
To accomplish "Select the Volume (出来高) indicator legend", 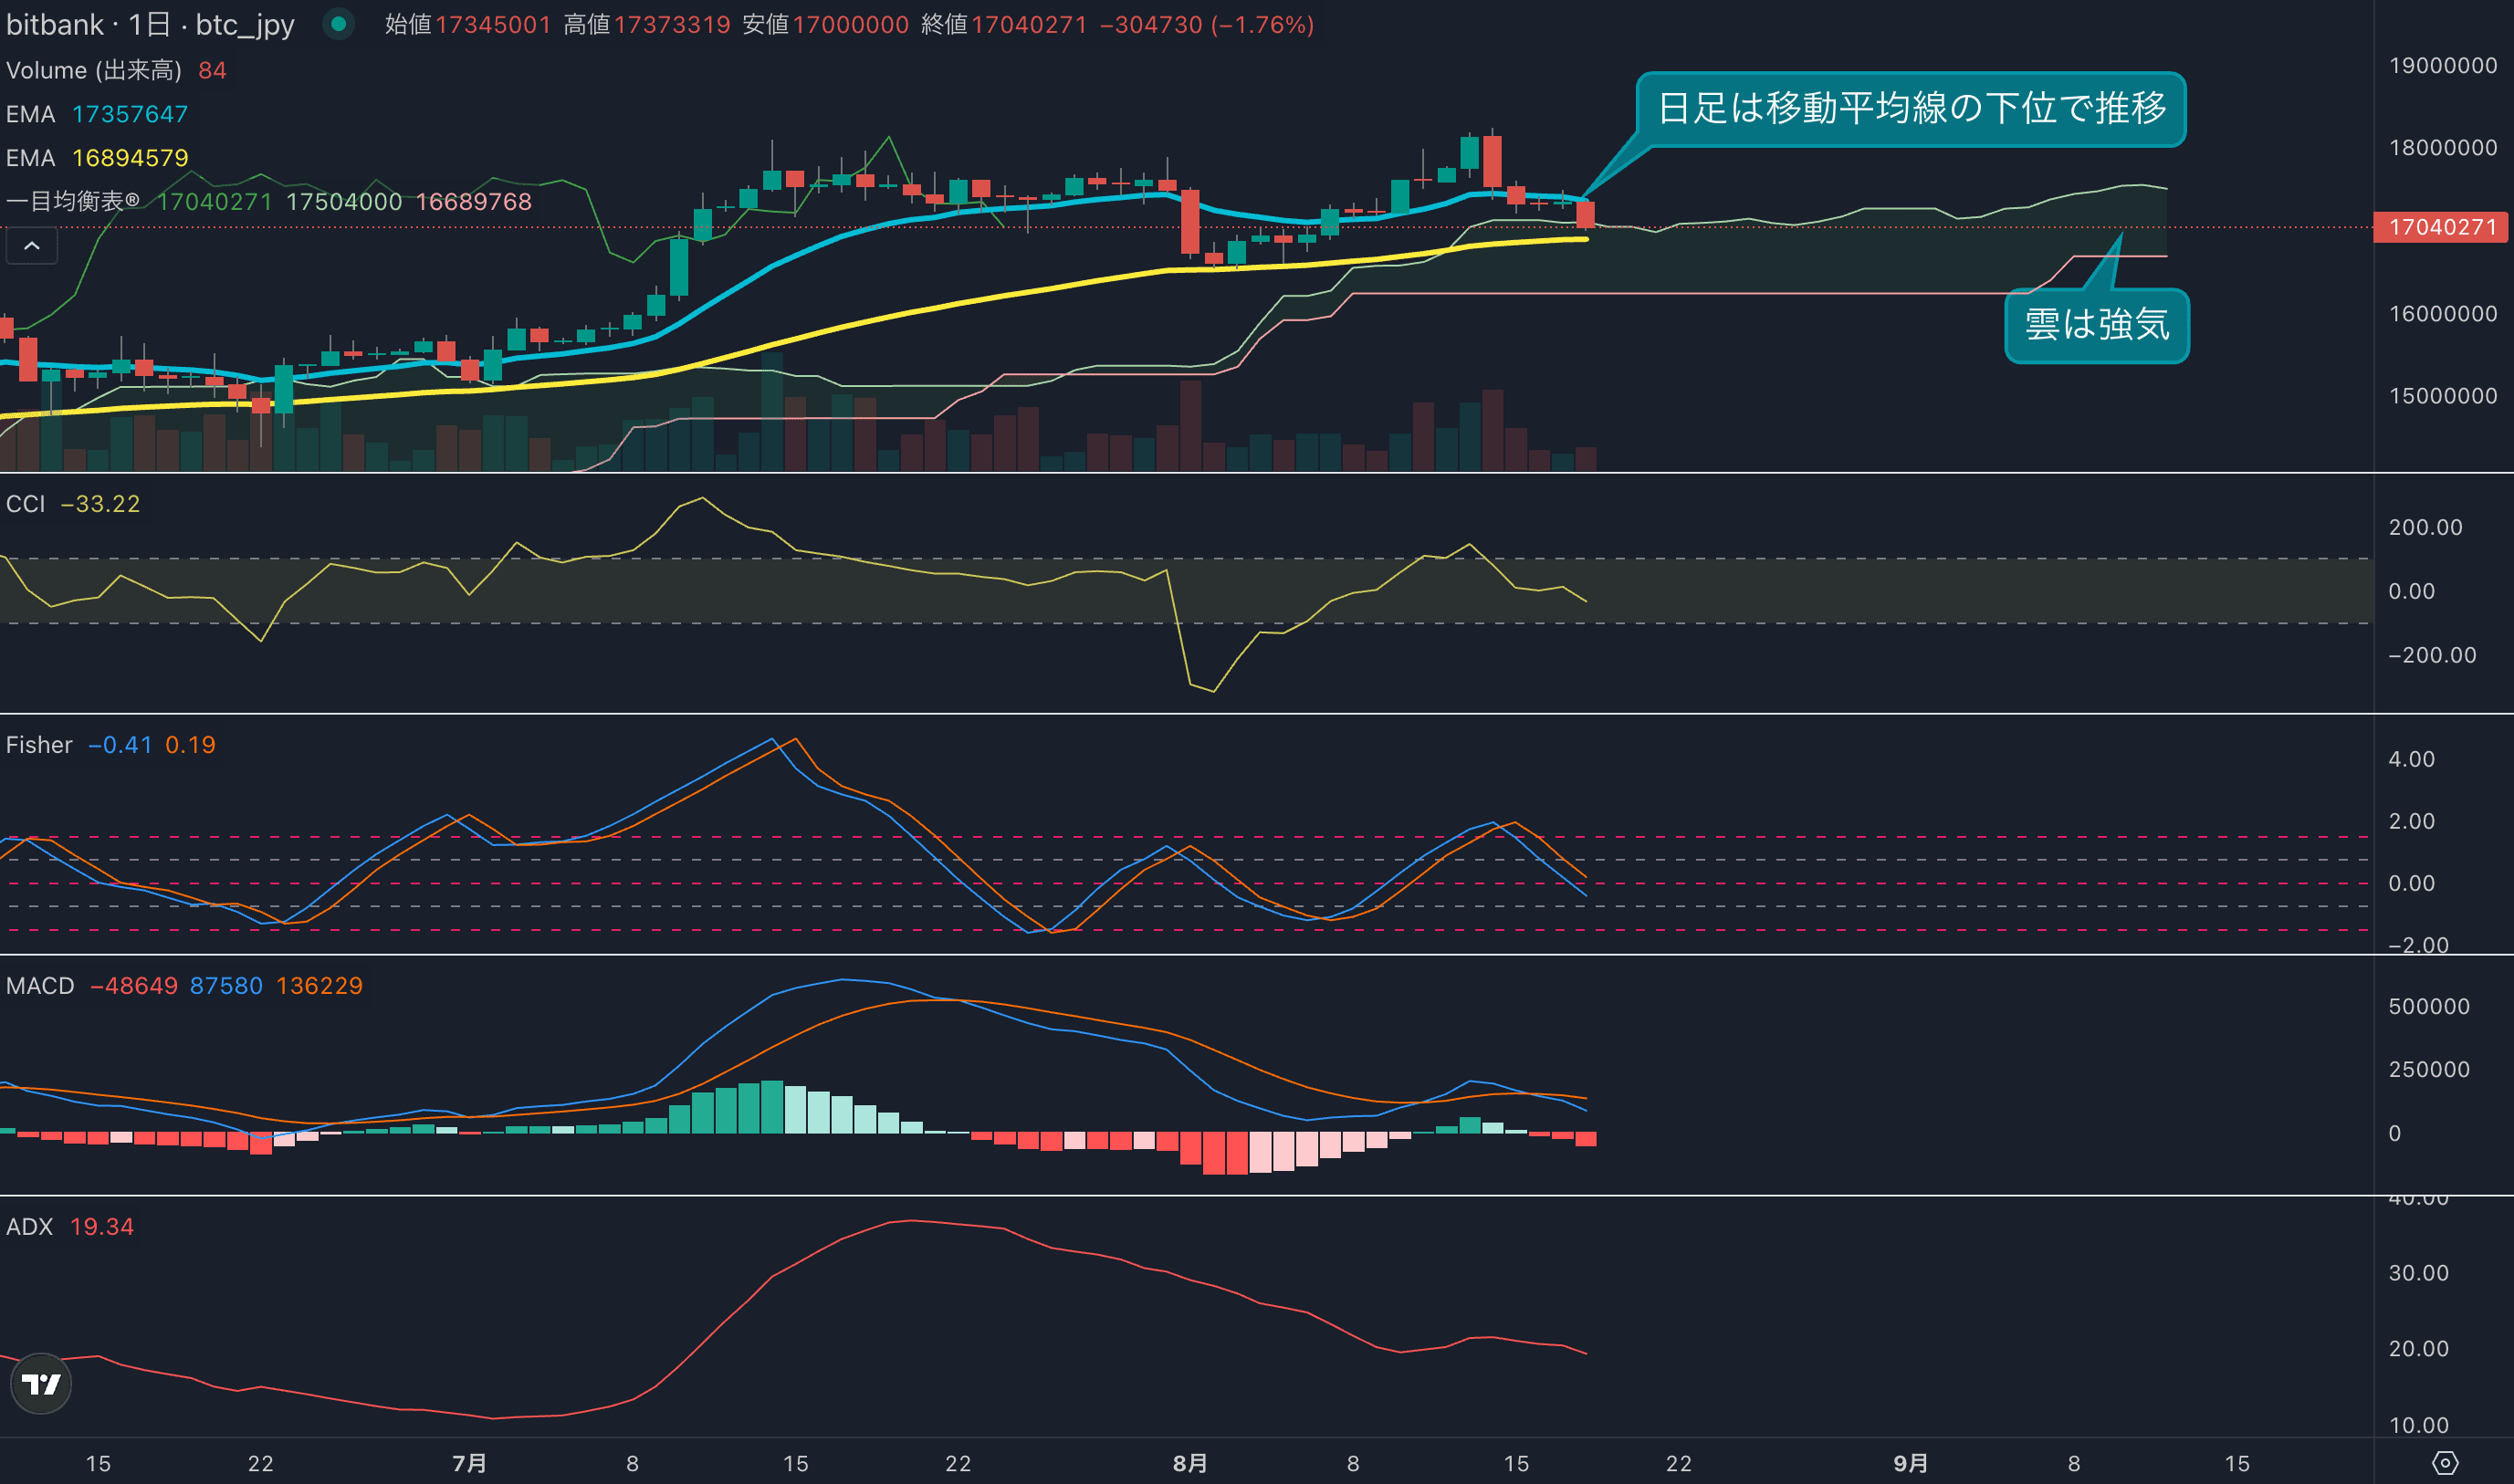I will tap(94, 70).
